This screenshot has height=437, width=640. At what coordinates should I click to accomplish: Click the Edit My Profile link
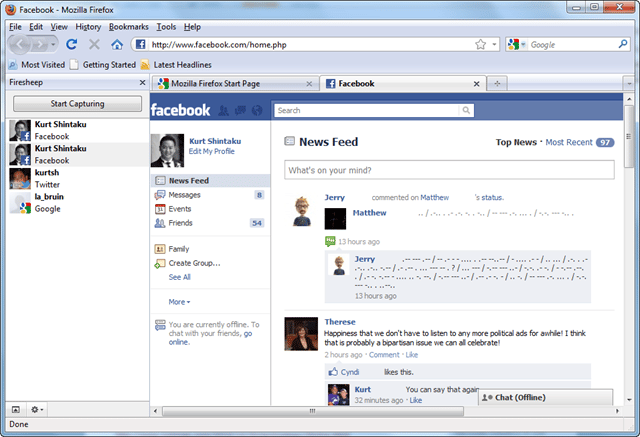point(211,151)
